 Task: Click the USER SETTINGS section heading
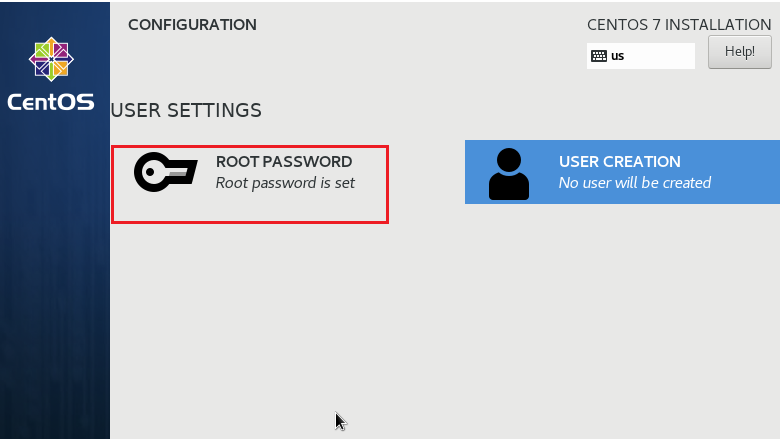click(x=186, y=110)
